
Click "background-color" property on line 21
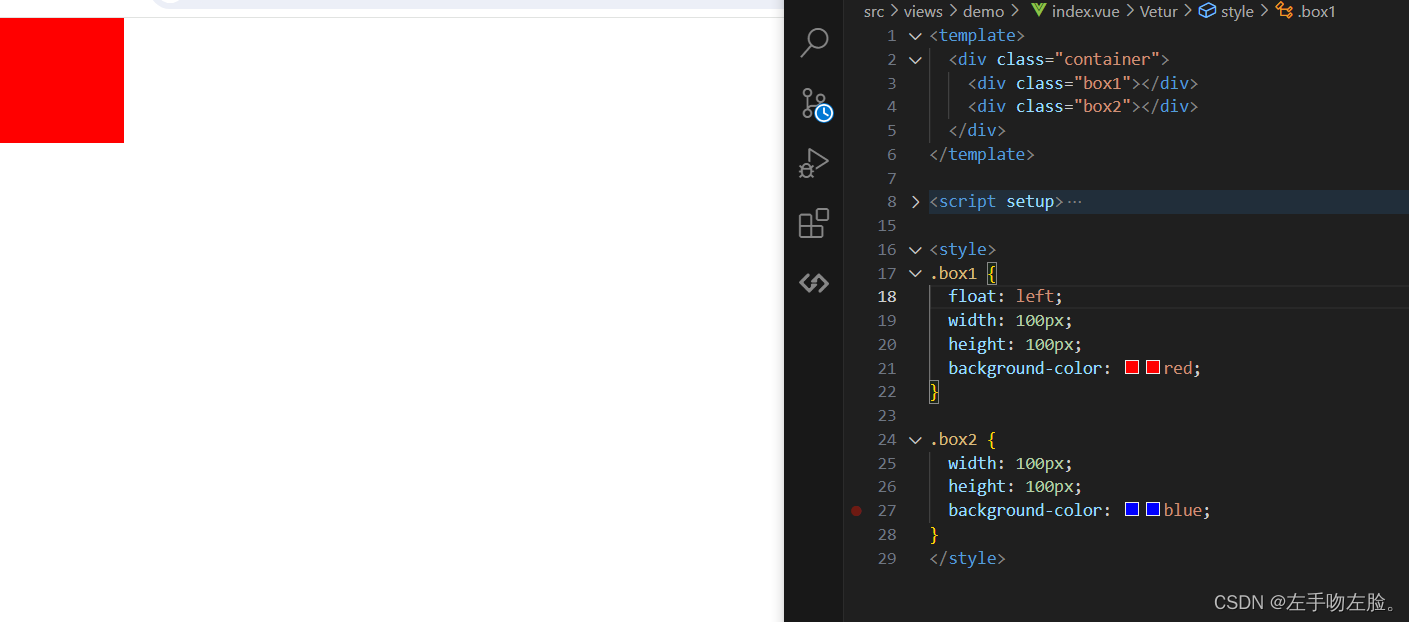pyautogui.click(x=1025, y=369)
